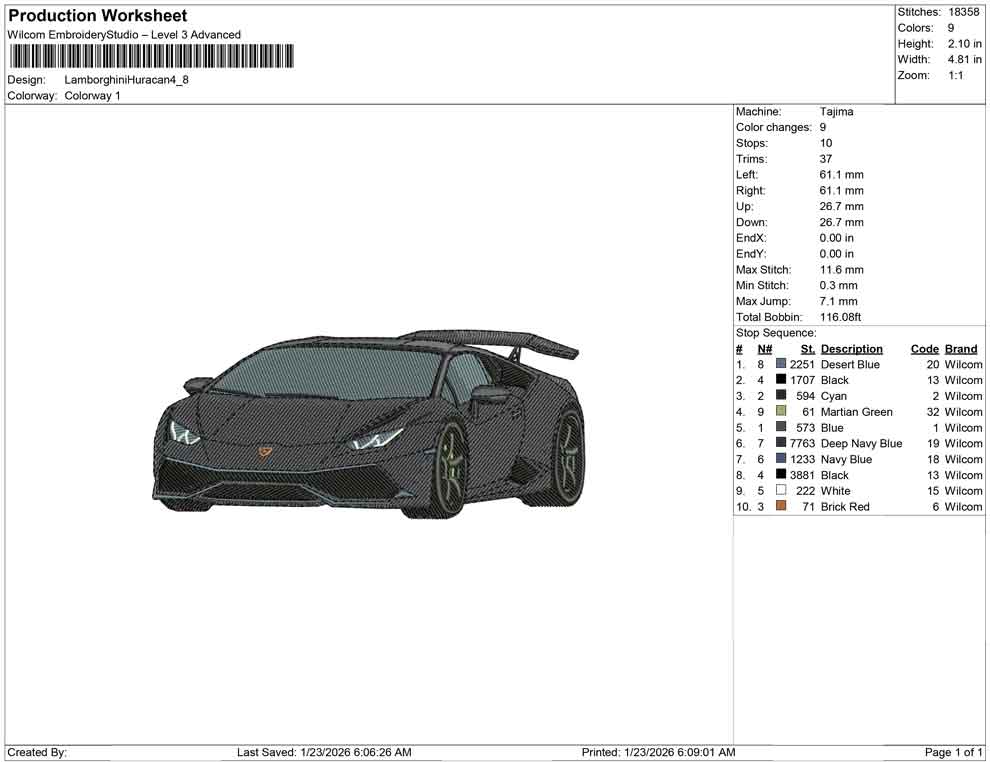Click the Code column header

point(925,348)
